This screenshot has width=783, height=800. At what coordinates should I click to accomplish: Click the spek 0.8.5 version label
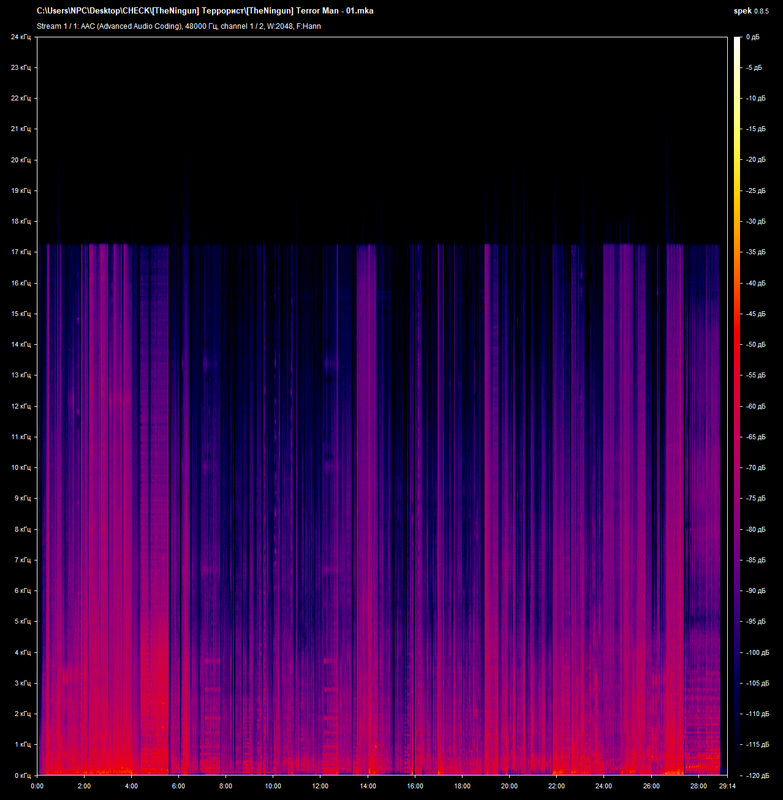click(x=751, y=11)
